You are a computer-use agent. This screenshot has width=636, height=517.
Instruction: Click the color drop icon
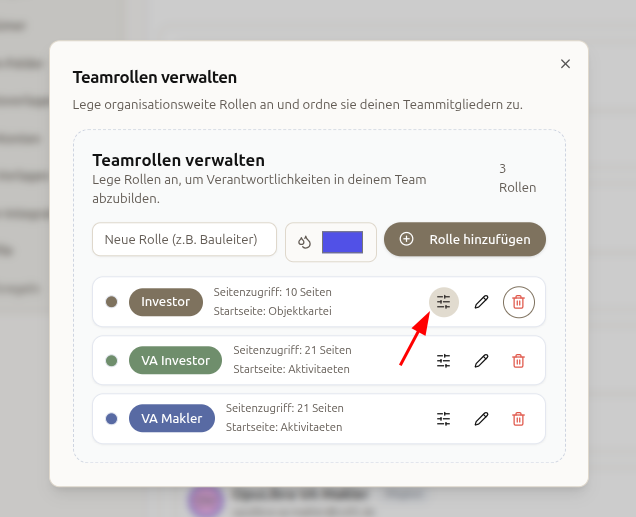[x=304, y=242]
